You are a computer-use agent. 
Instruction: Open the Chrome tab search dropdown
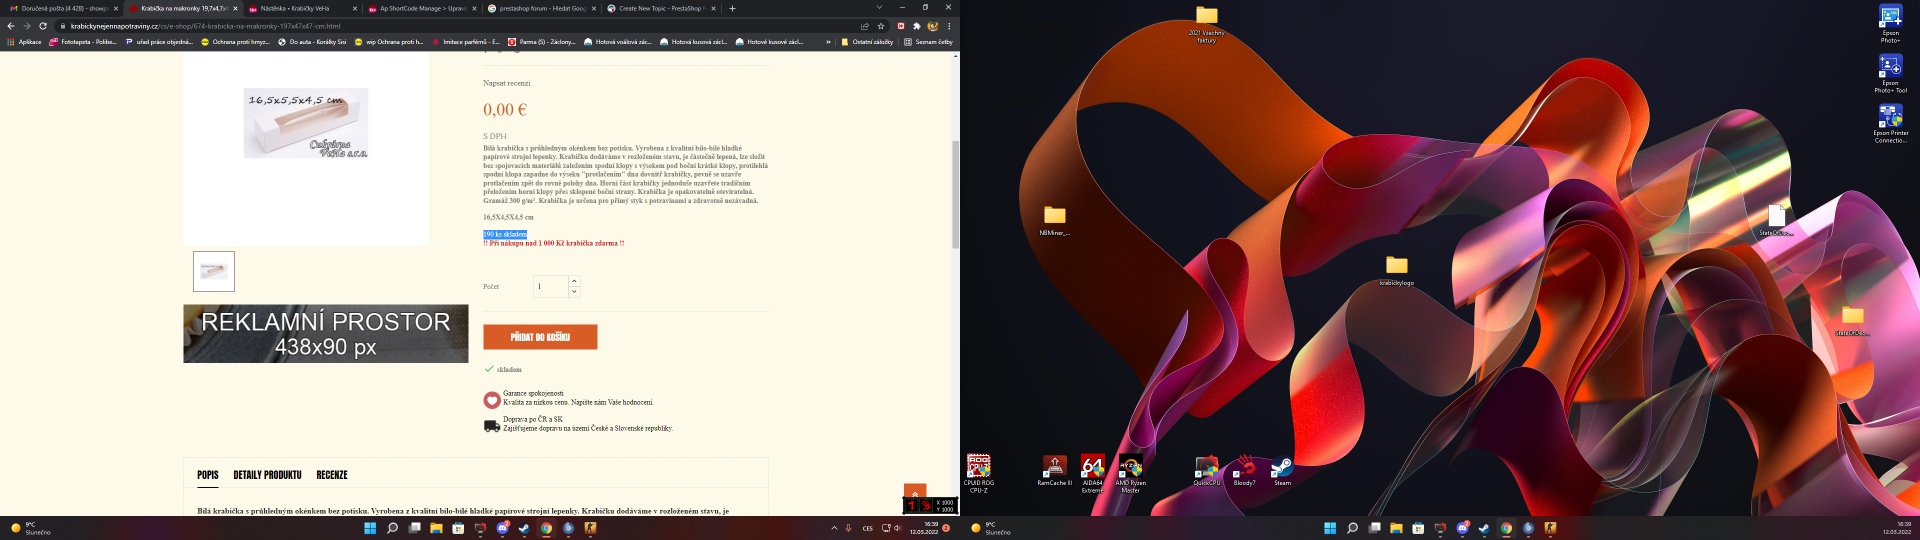pos(879,8)
